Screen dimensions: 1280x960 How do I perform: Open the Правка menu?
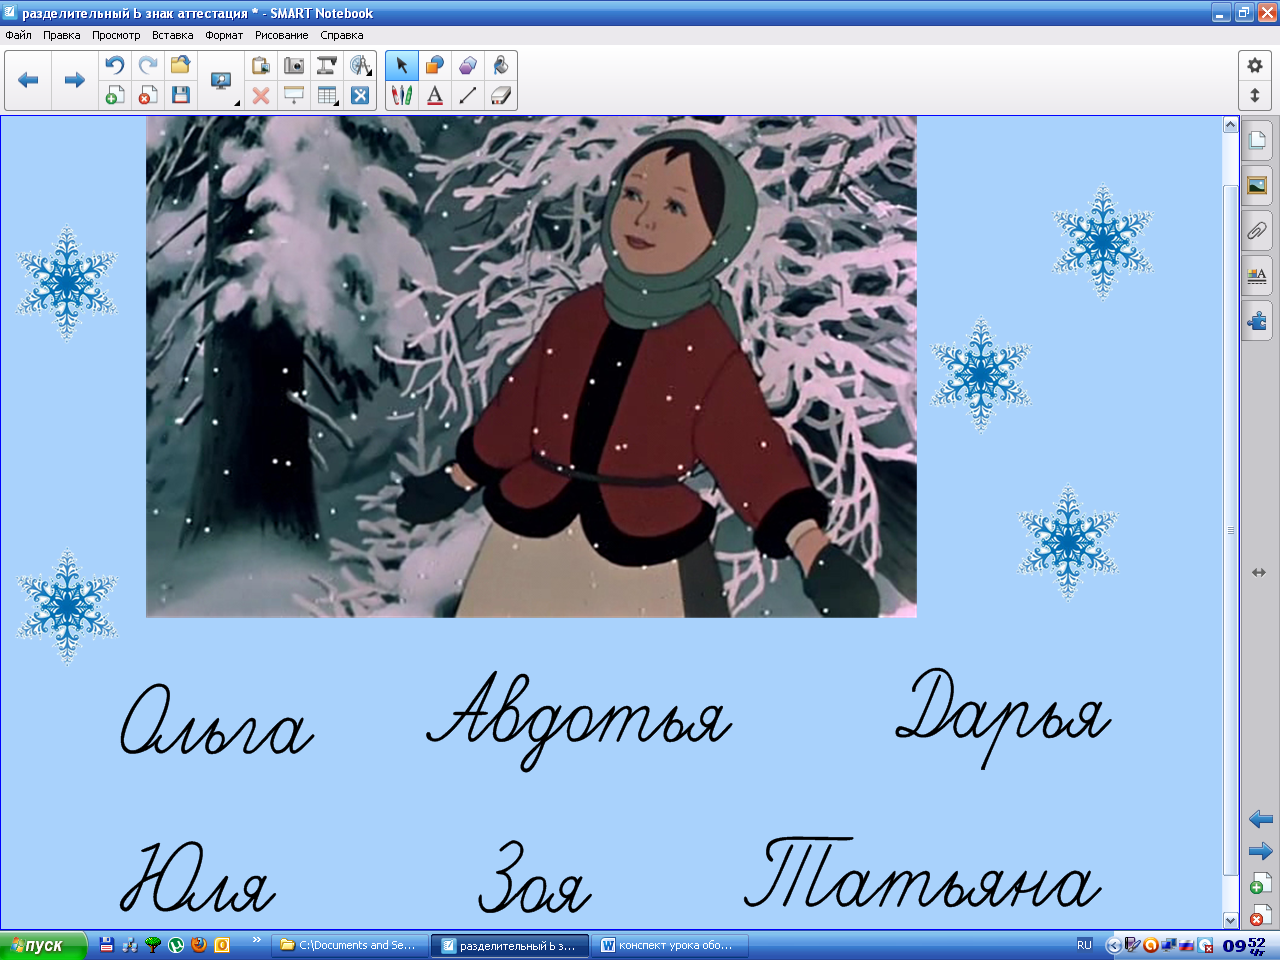61,35
